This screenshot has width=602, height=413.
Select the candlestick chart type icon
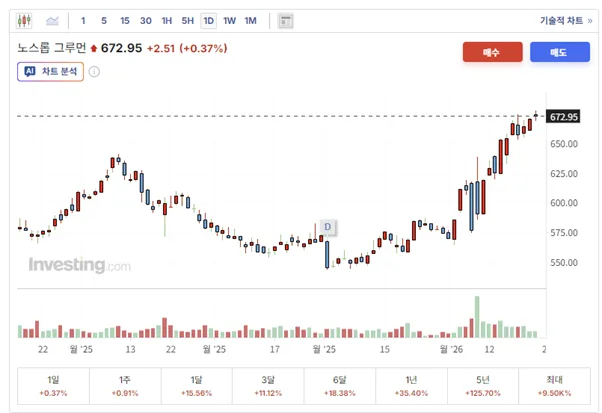24,21
